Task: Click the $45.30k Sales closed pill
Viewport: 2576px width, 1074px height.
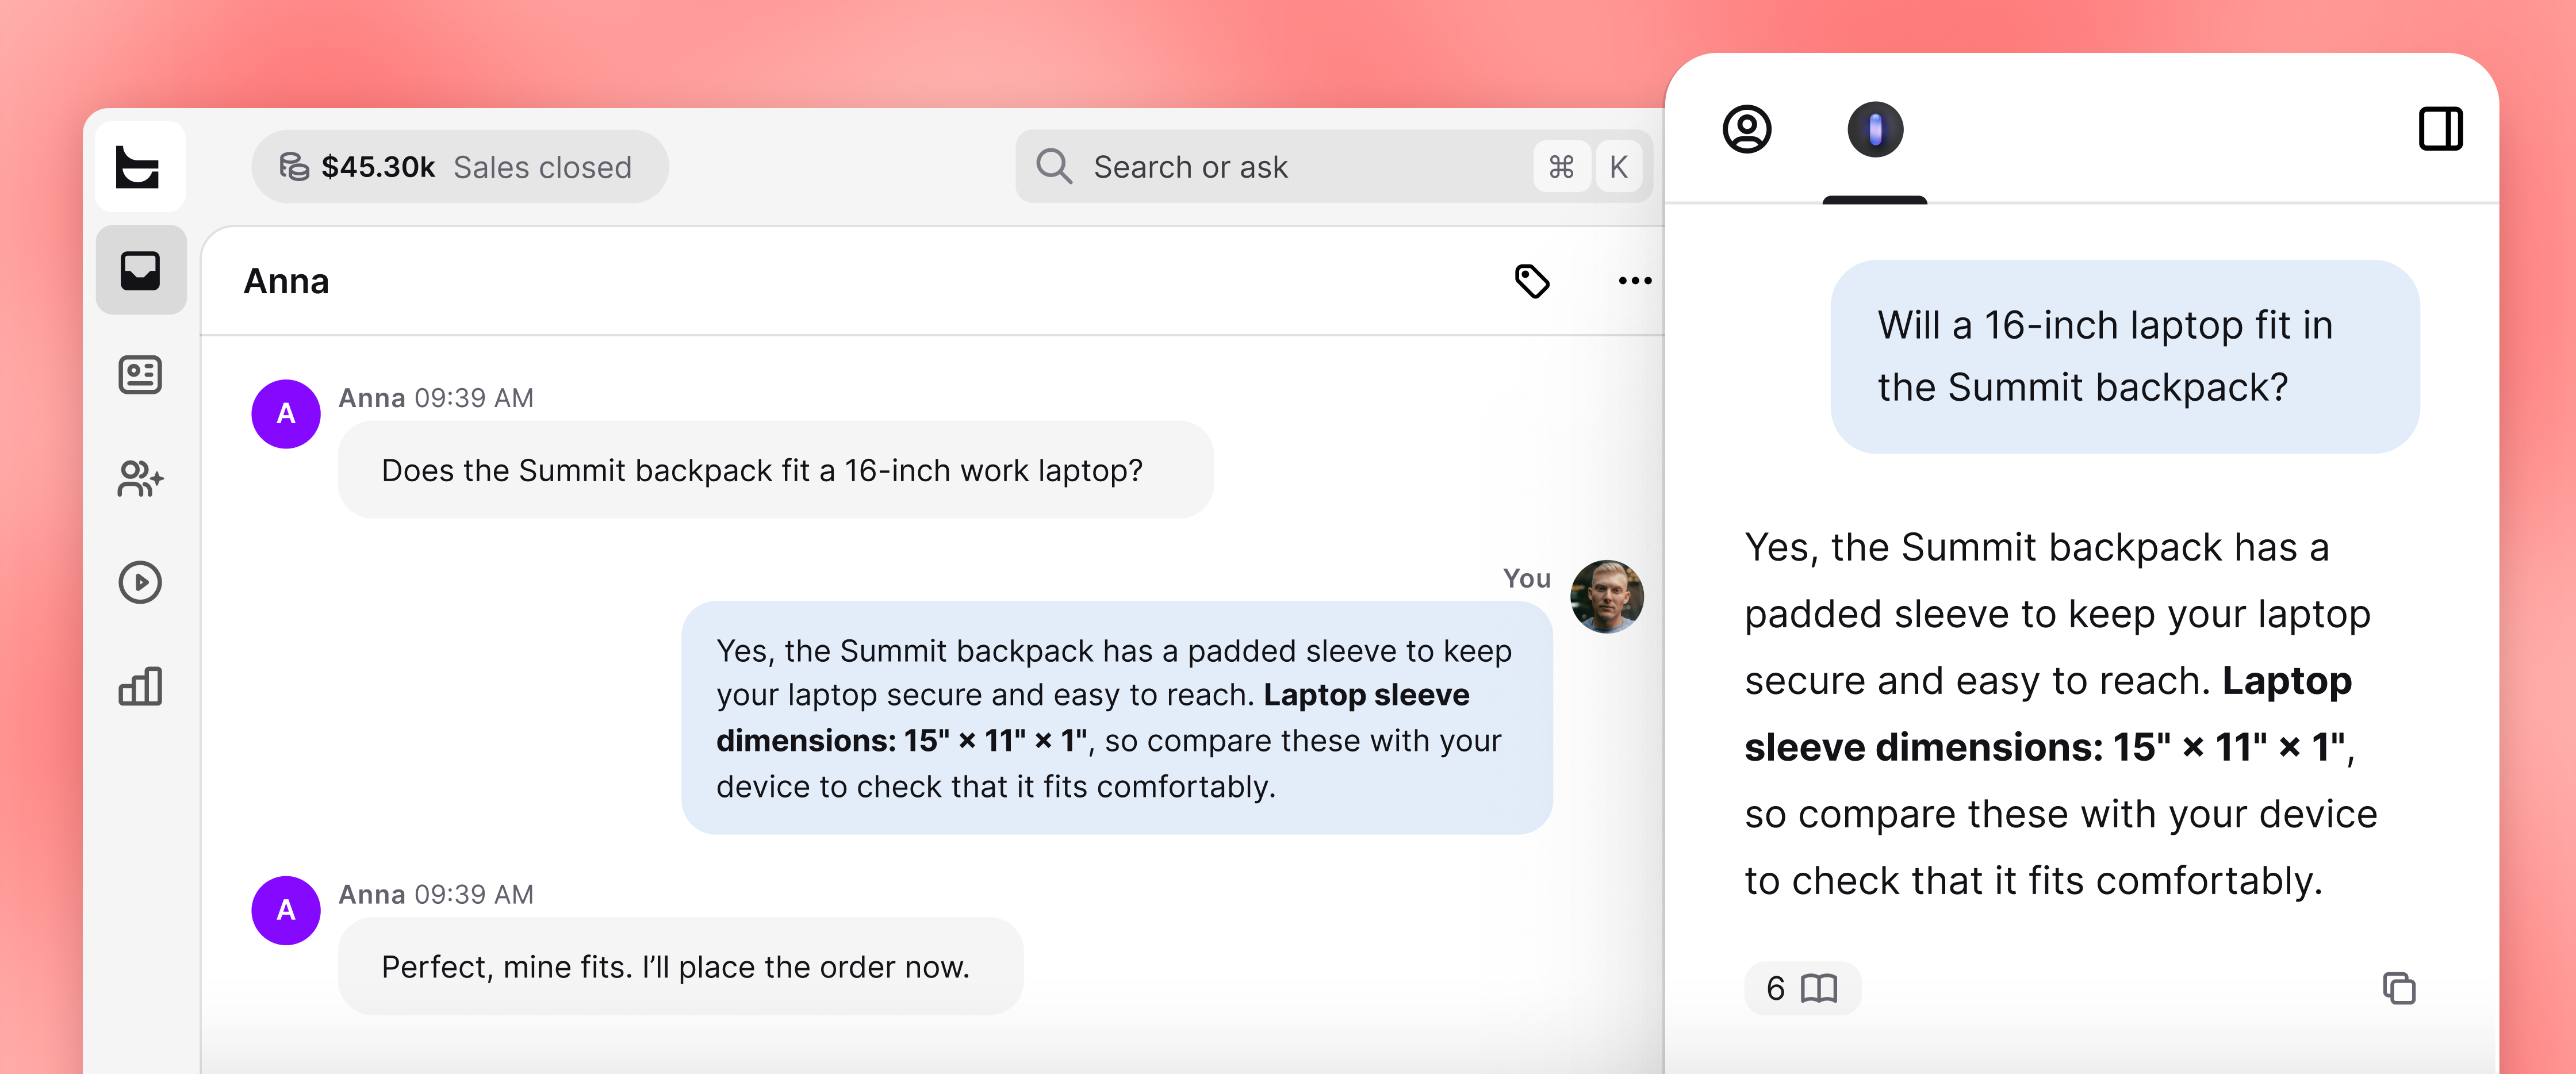Action: pyautogui.click(x=460, y=166)
